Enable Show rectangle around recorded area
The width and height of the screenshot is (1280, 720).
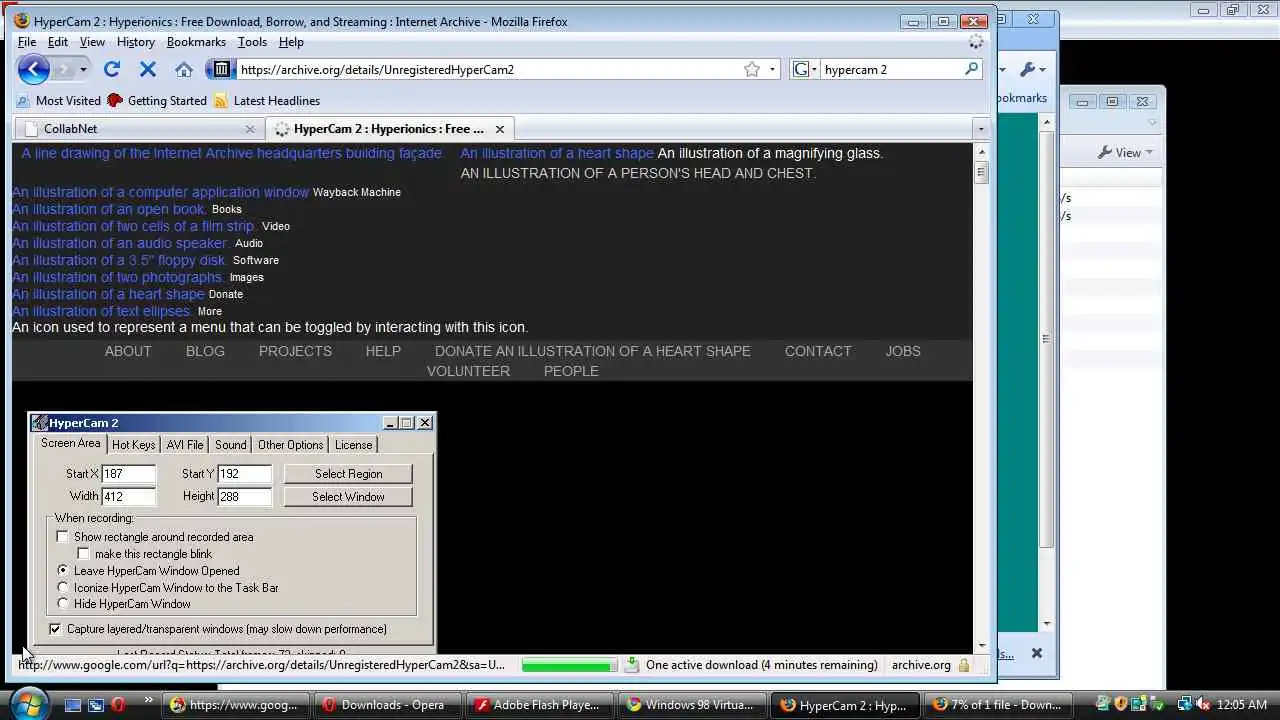pos(63,537)
